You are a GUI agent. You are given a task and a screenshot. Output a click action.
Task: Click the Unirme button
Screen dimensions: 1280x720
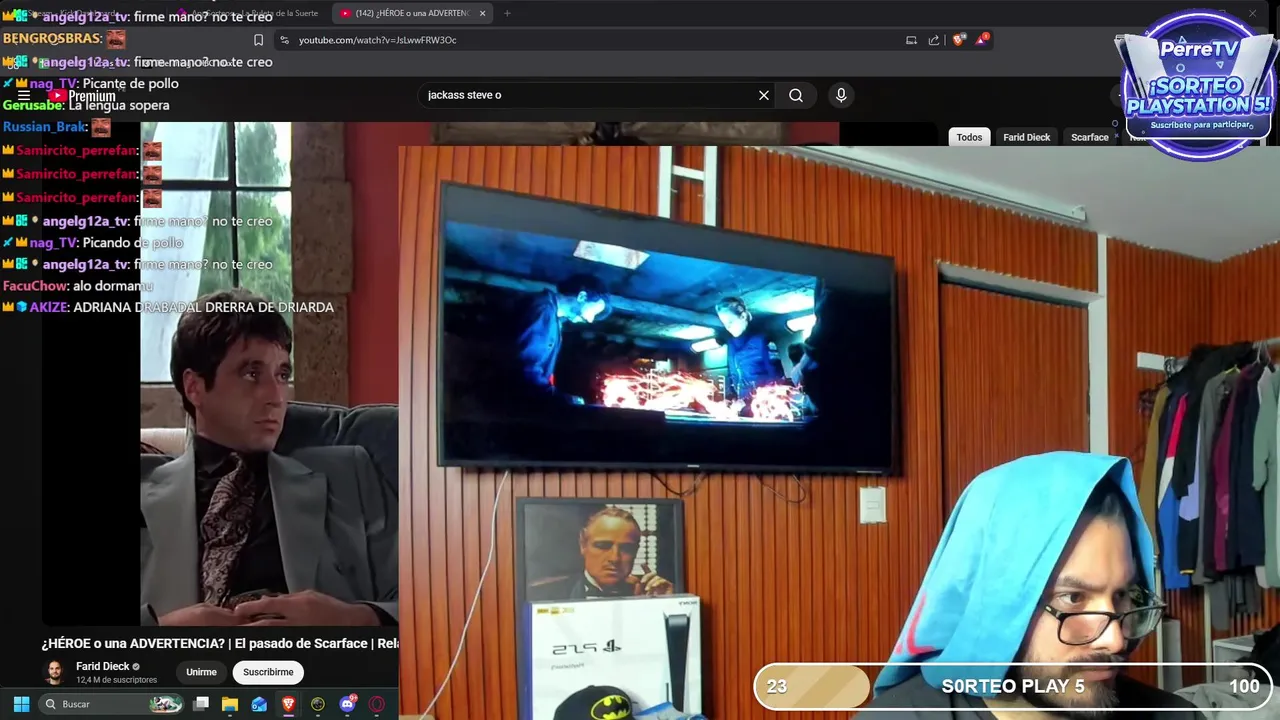click(x=201, y=672)
